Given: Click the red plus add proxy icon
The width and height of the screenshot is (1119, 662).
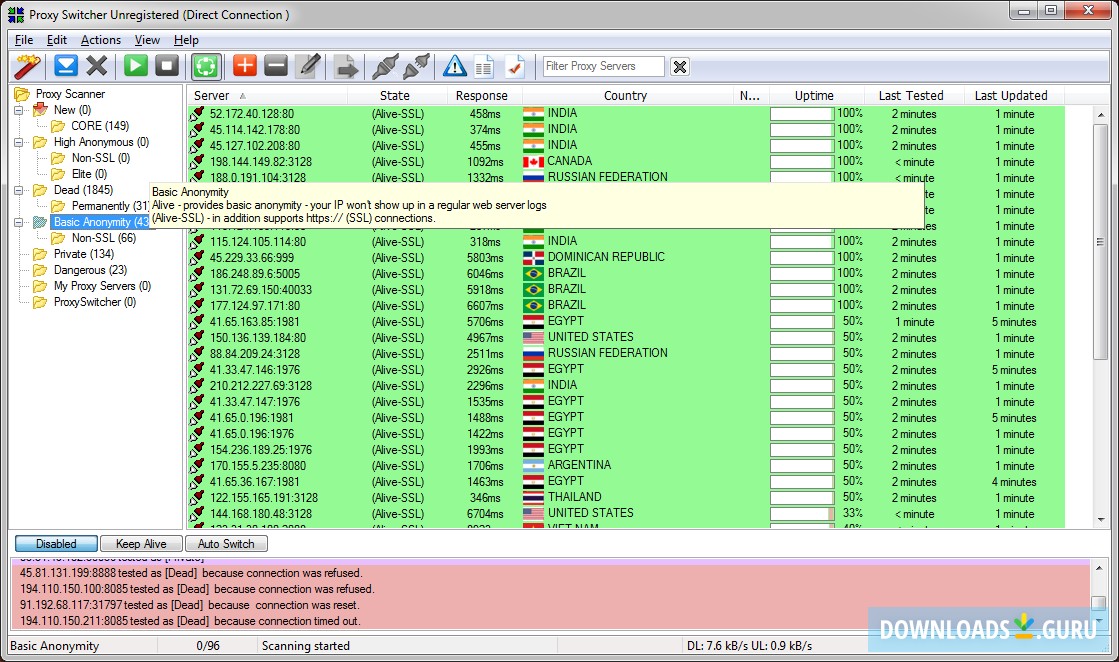Looking at the screenshot, I should (245, 66).
